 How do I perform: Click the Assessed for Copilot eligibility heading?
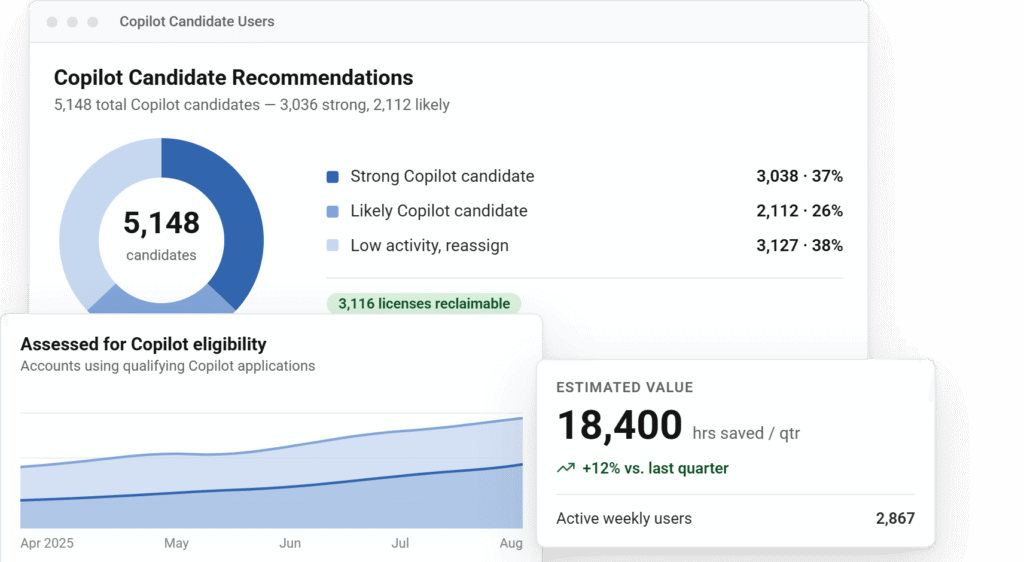pos(143,344)
